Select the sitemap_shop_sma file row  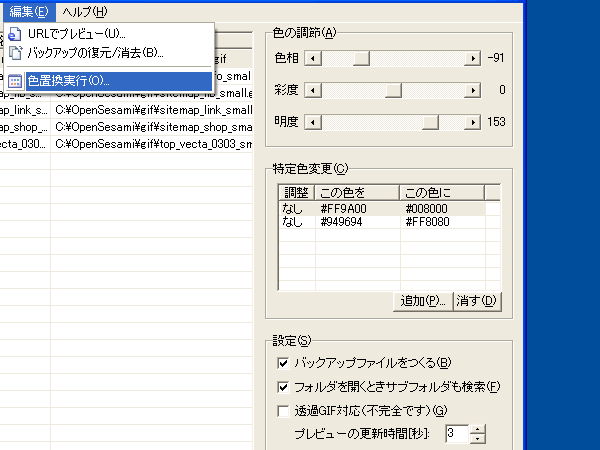tap(126, 127)
